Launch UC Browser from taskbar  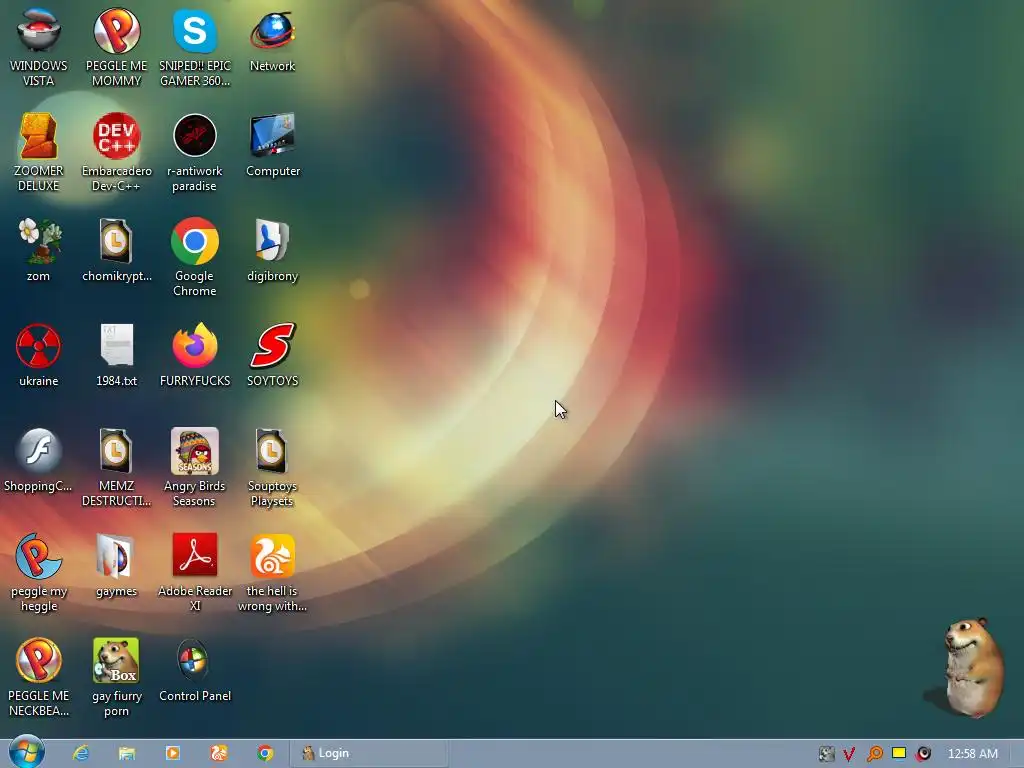(219, 754)
